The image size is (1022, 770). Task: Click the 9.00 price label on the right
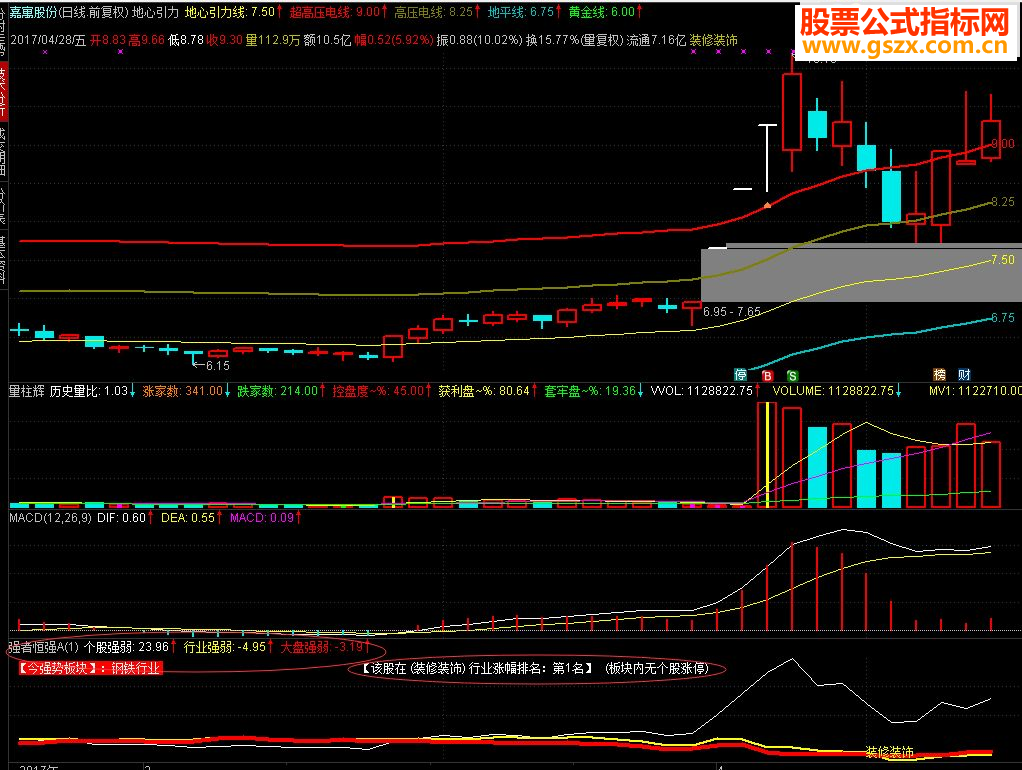[1002, 143]
